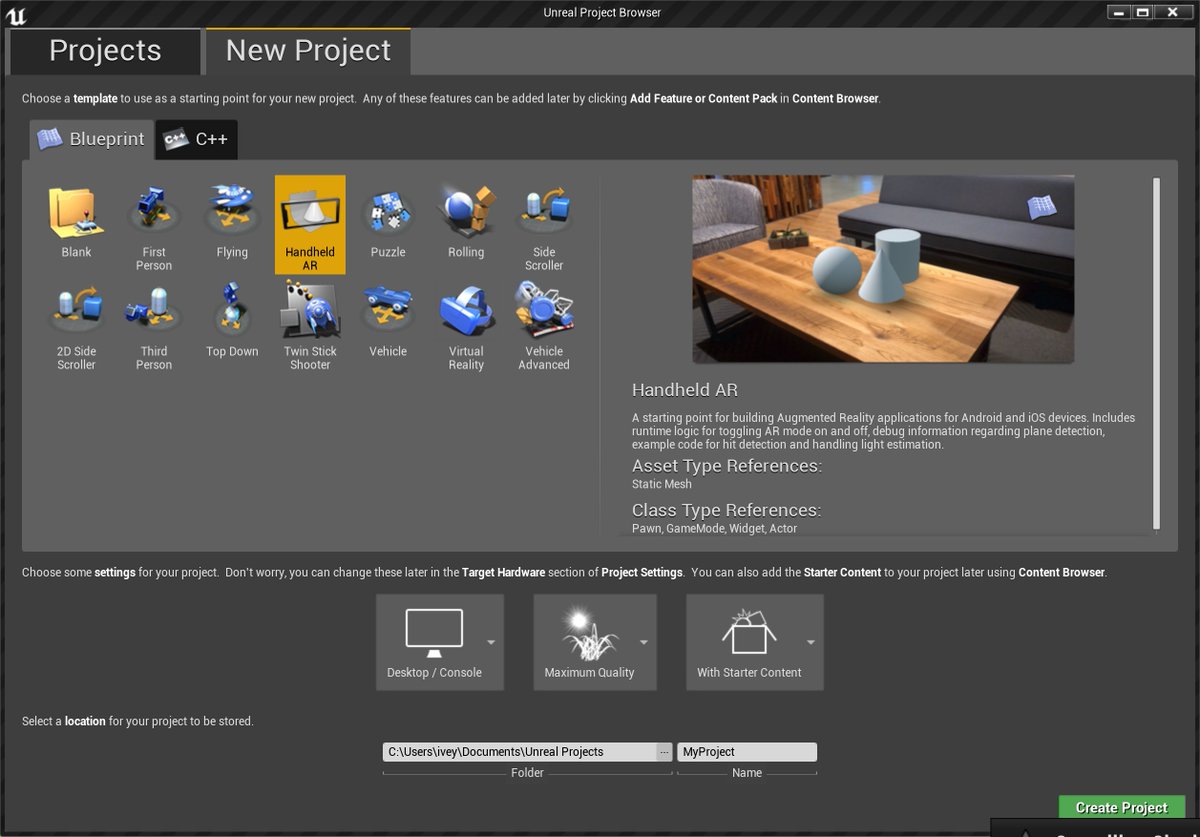Screen dimensions: 1200x837
Task: Click the project Folder path field
Action: point(520,752)
